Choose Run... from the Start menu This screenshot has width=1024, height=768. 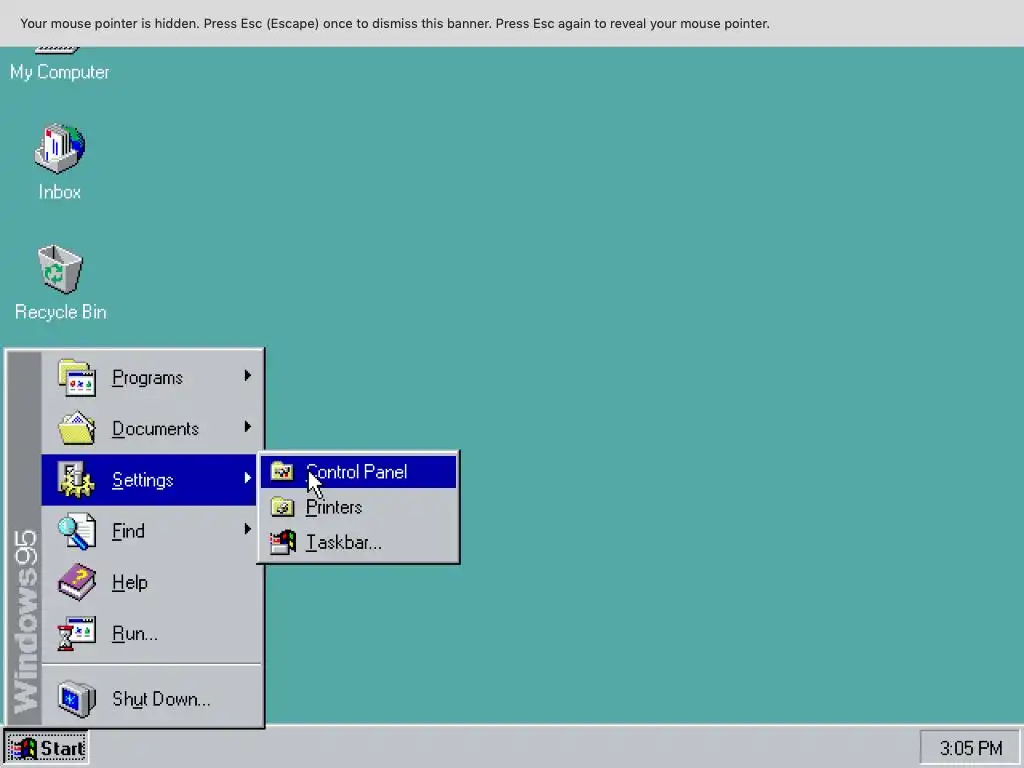[x=151, y=633]
